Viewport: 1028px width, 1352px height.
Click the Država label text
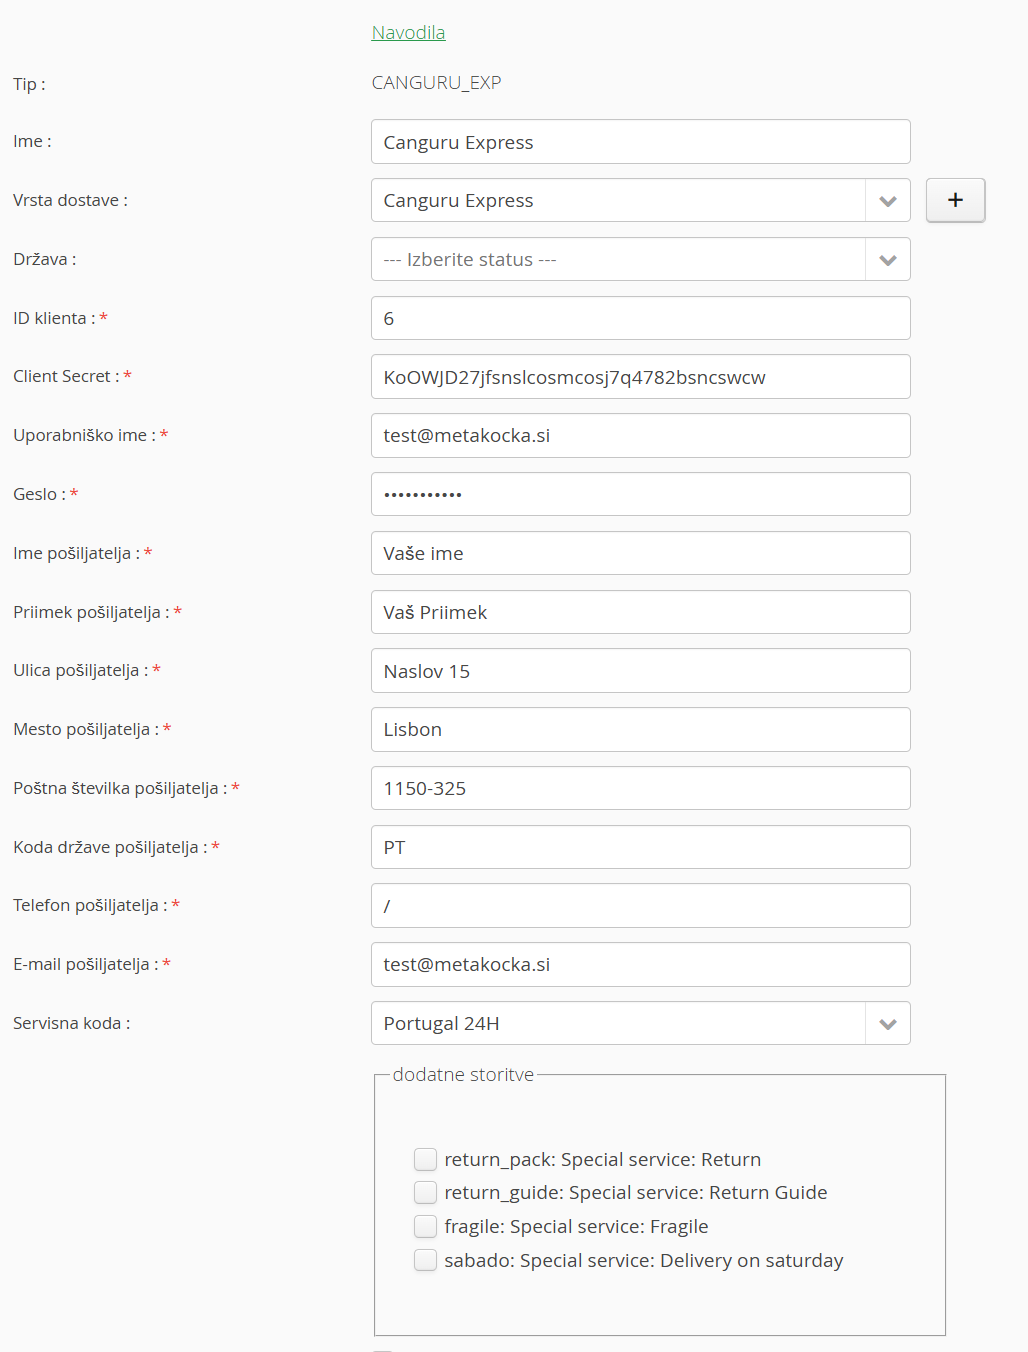point(44,259)
